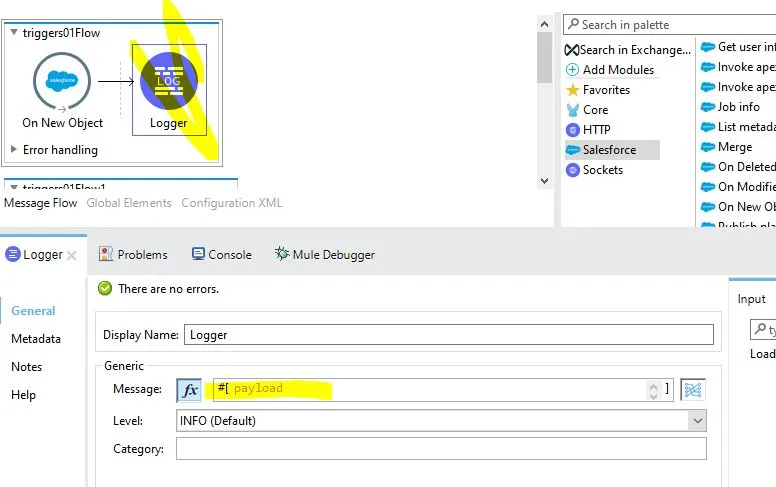Click the Input panel search box
This screenshot has height=487, width=776.
click(x=763, y=329)
